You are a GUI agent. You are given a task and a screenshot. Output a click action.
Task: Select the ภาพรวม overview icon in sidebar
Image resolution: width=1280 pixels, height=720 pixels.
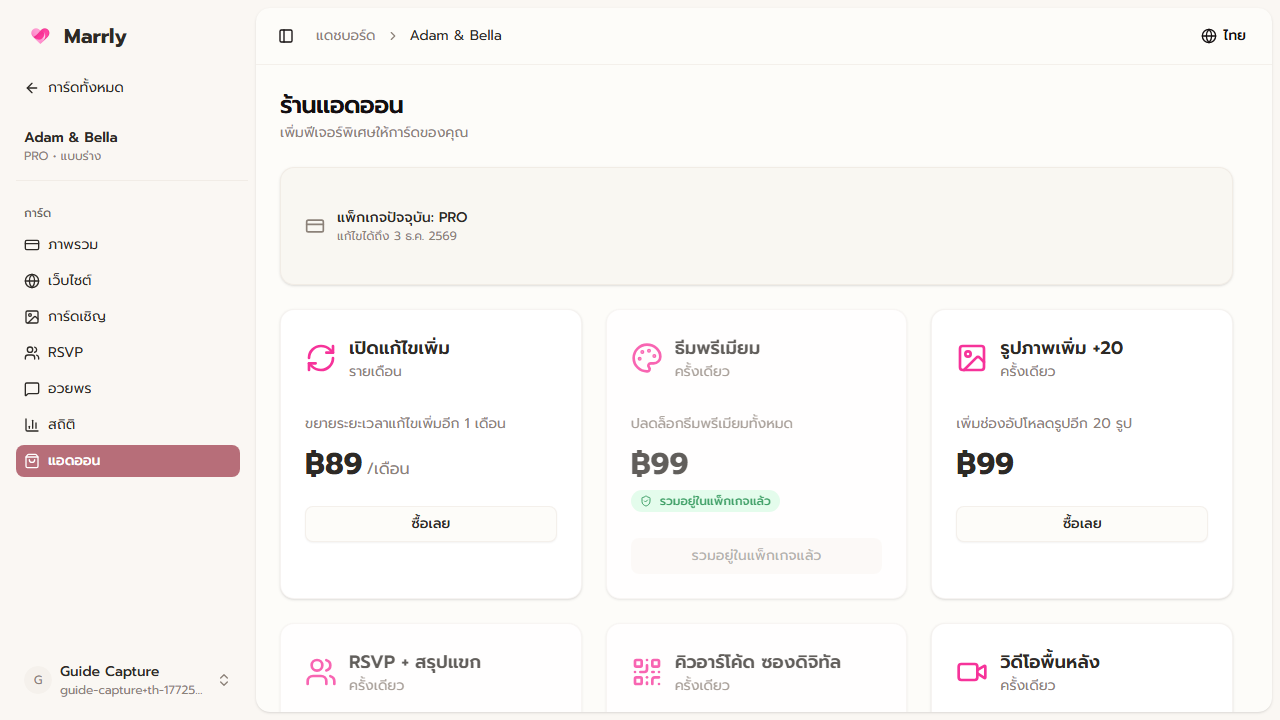31,244
